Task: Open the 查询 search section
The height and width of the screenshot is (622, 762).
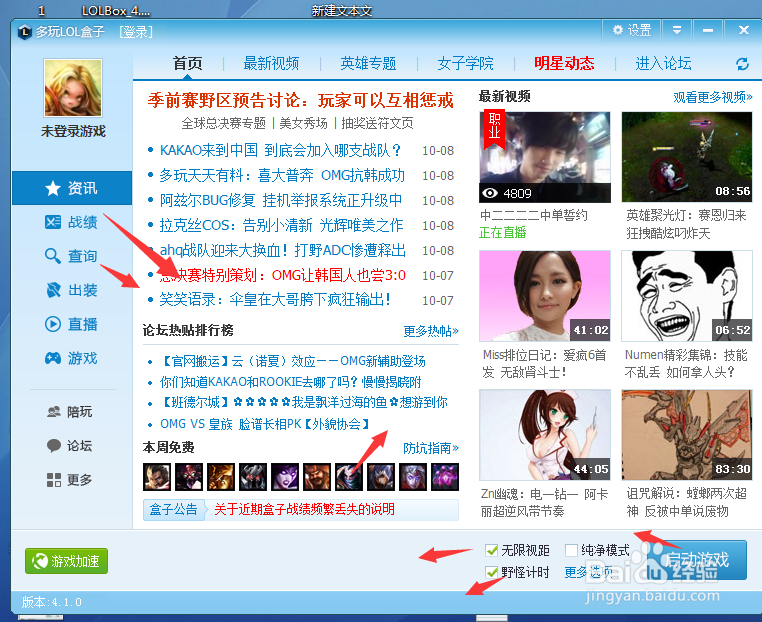Action: tap(72, 256)
